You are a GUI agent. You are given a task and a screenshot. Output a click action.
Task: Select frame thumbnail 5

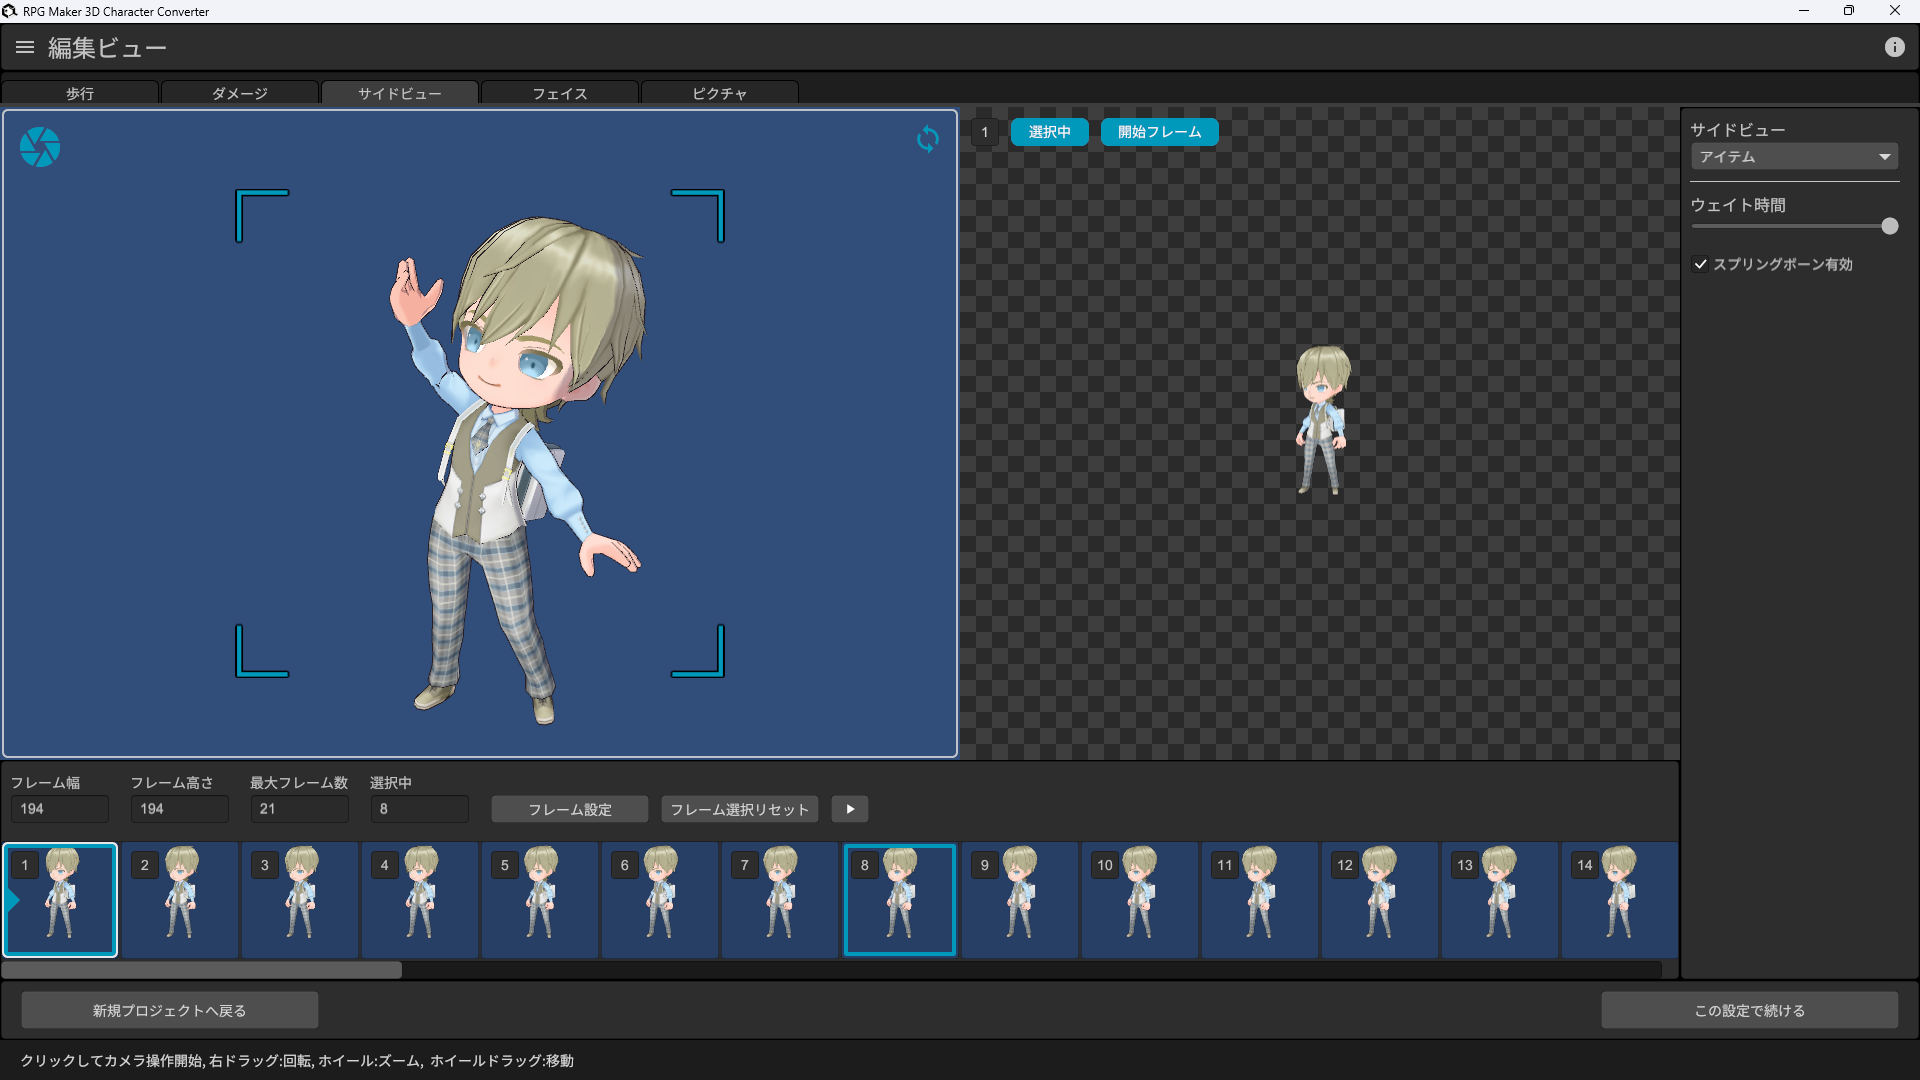(540, 900)
